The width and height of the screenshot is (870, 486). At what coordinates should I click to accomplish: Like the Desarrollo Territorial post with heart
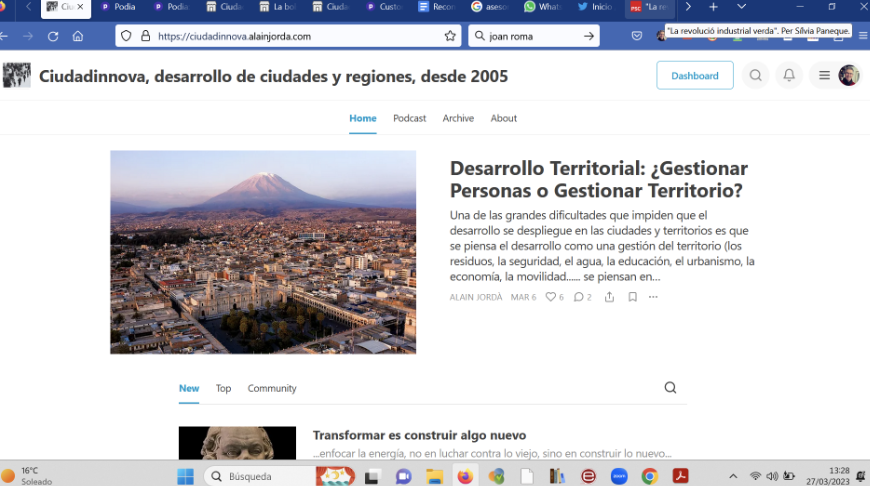point(550,297)
